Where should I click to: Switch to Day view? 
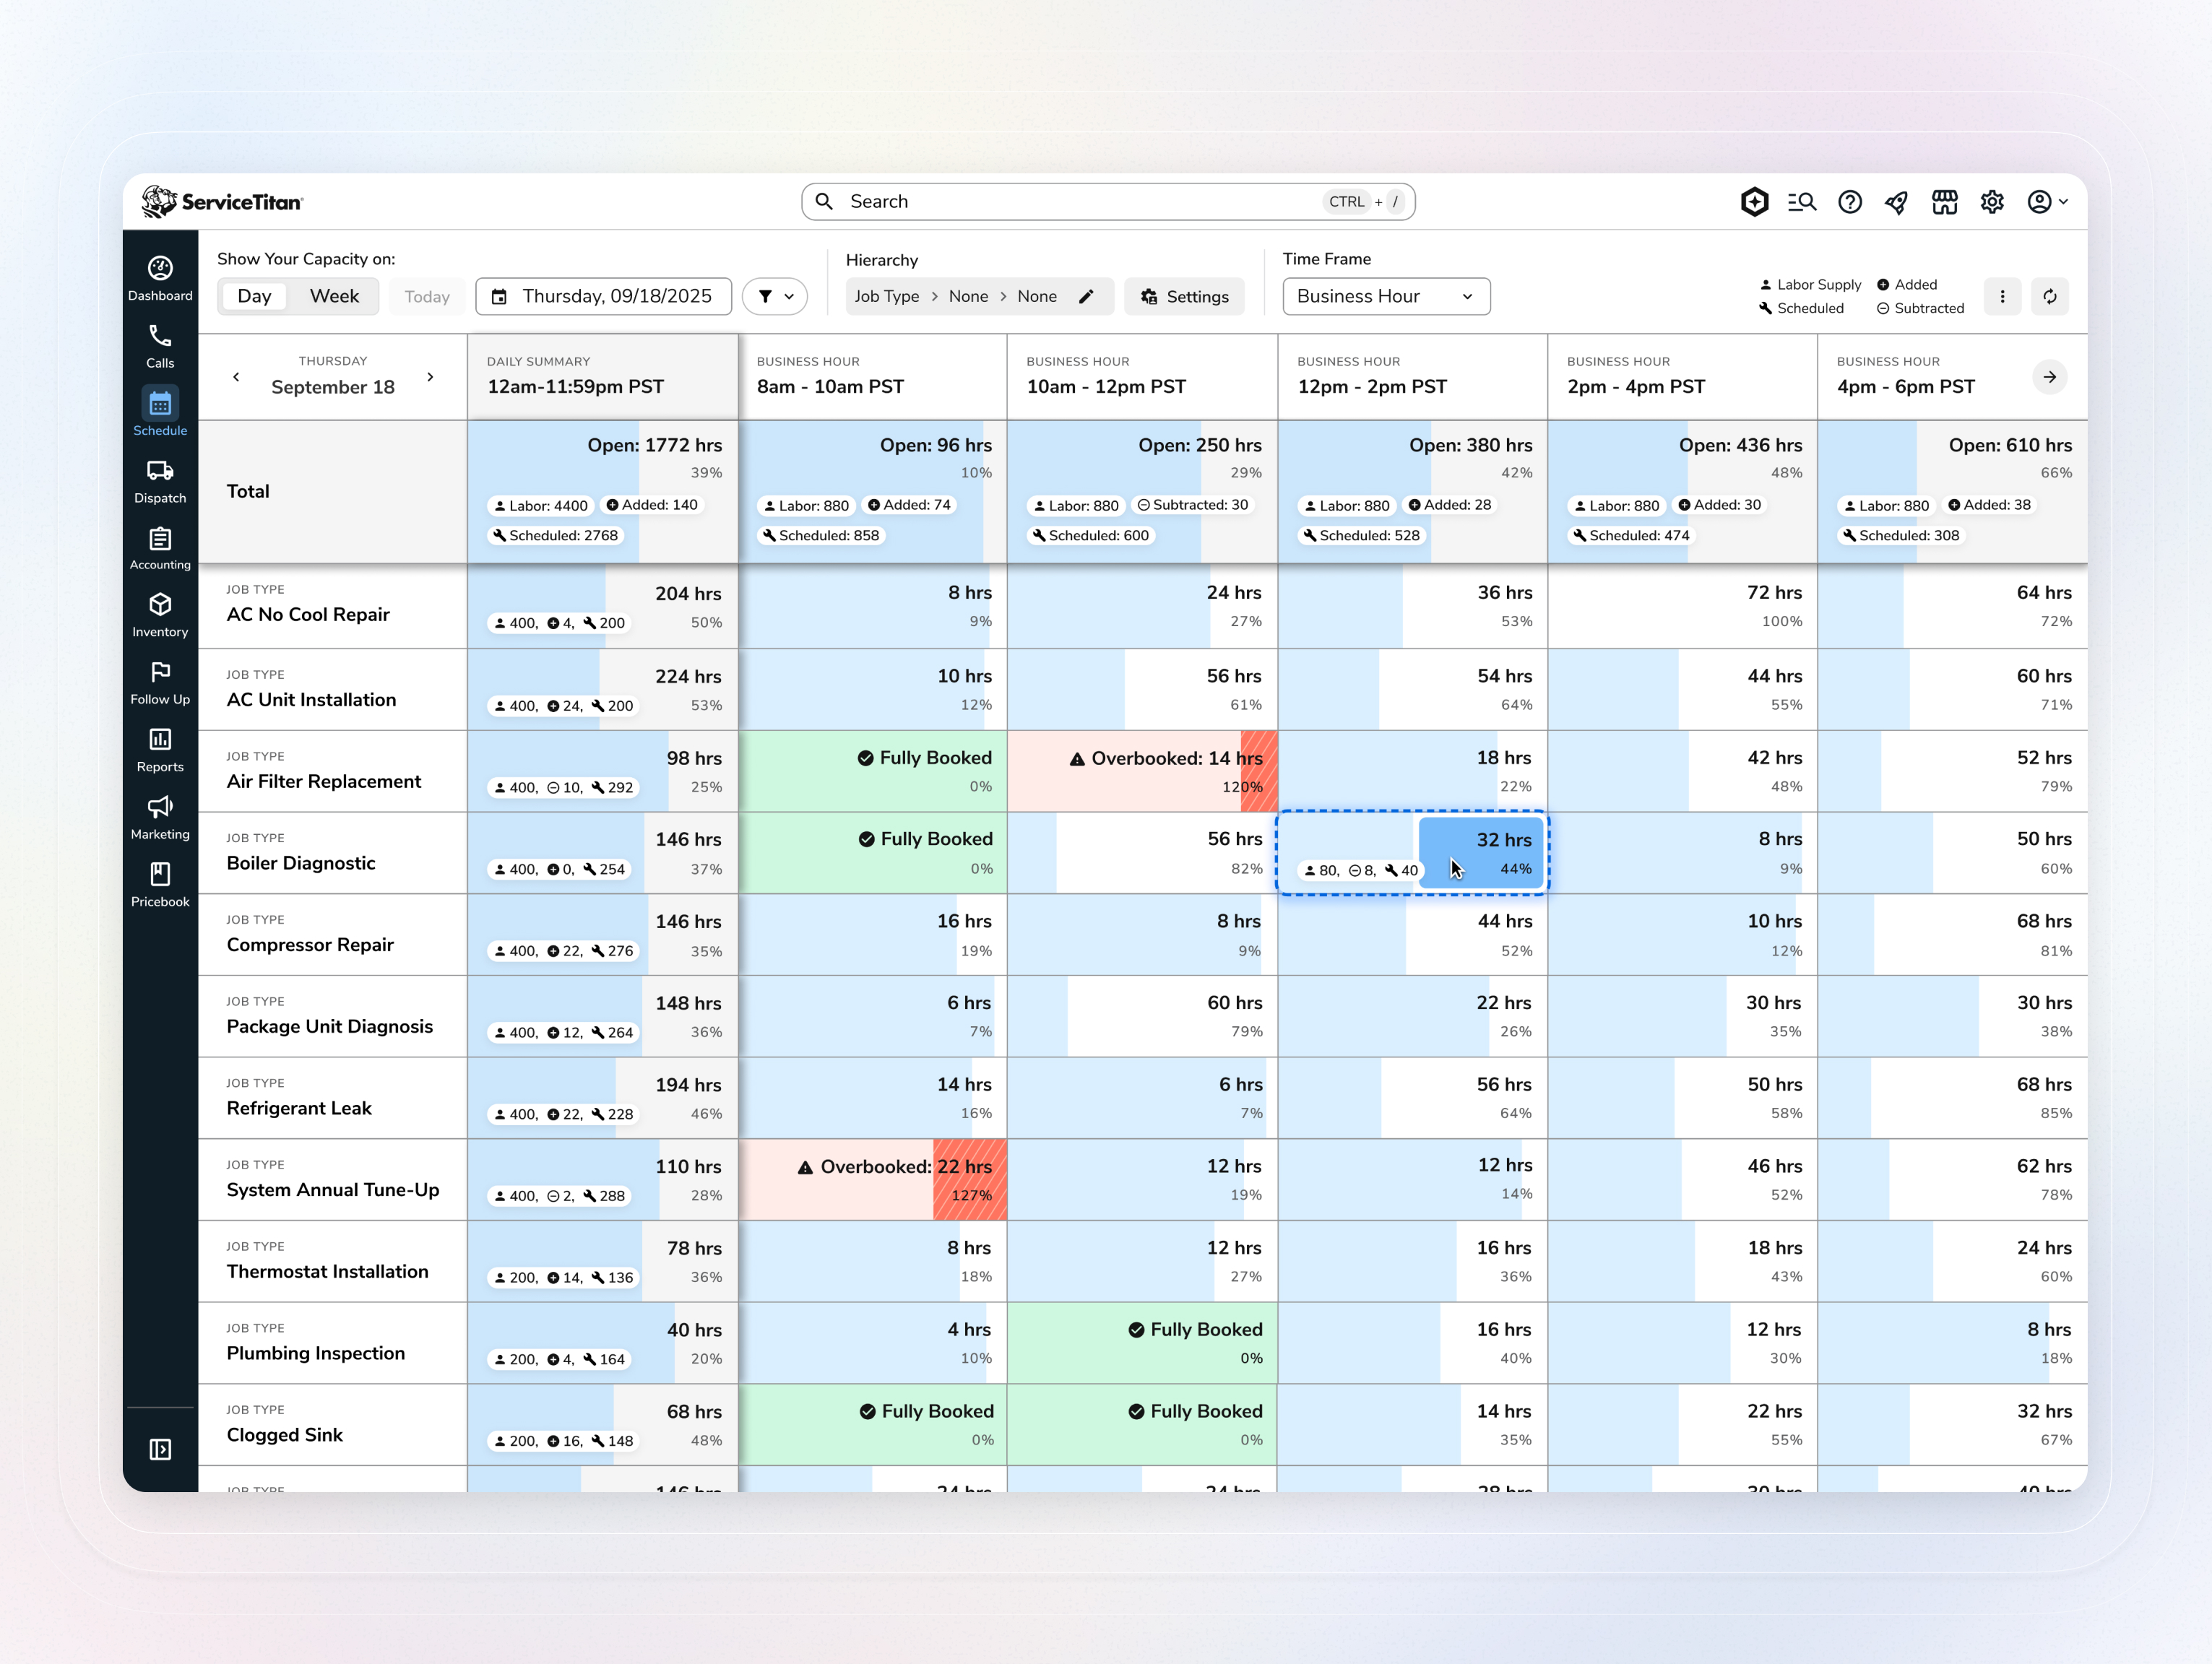click(254, 296)
